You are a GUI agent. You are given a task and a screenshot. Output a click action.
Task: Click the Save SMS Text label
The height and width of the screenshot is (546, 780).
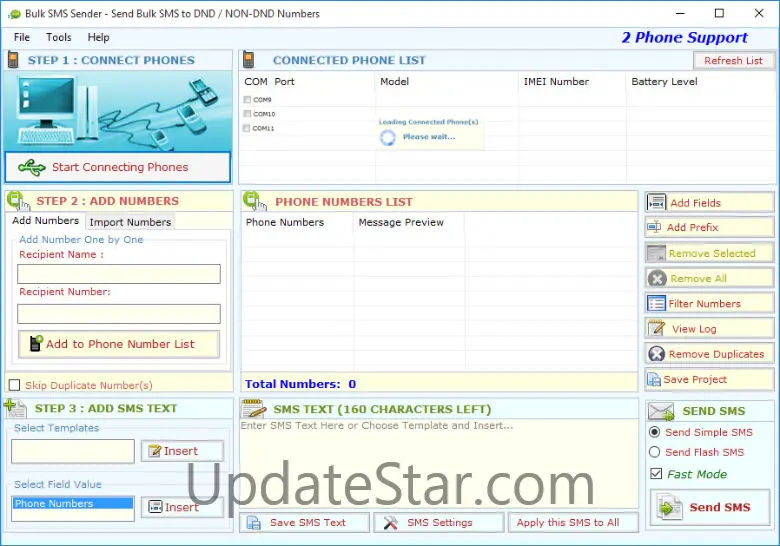click(307, 523)
